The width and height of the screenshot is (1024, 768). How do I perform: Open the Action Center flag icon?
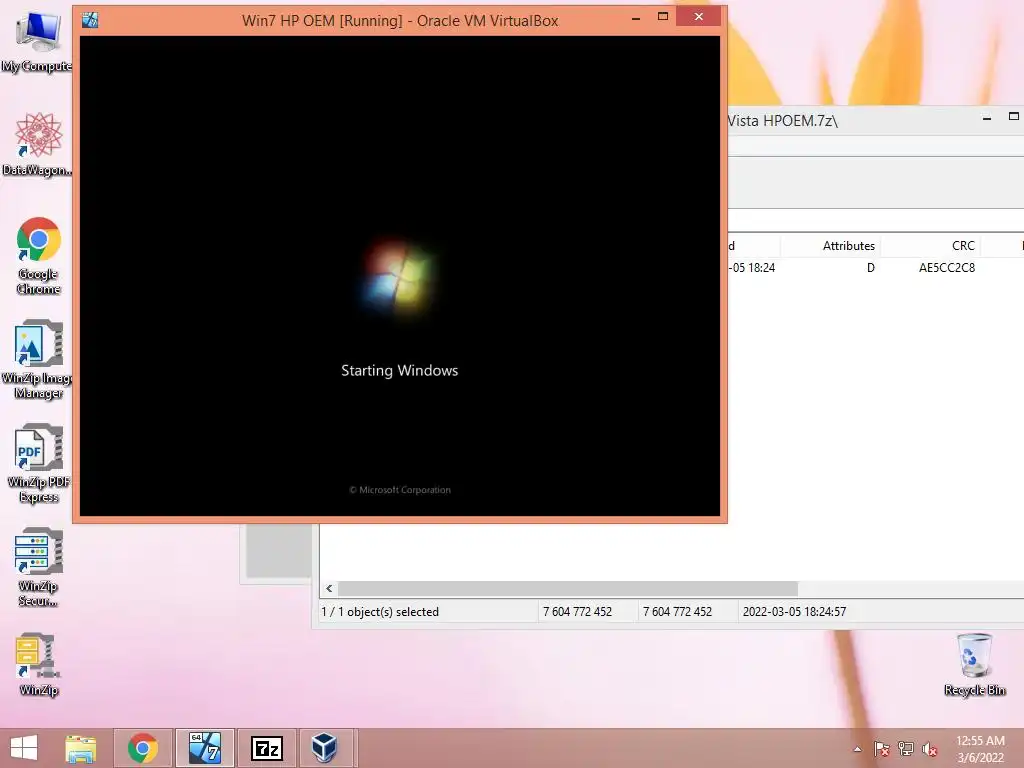tap(882, 749)
